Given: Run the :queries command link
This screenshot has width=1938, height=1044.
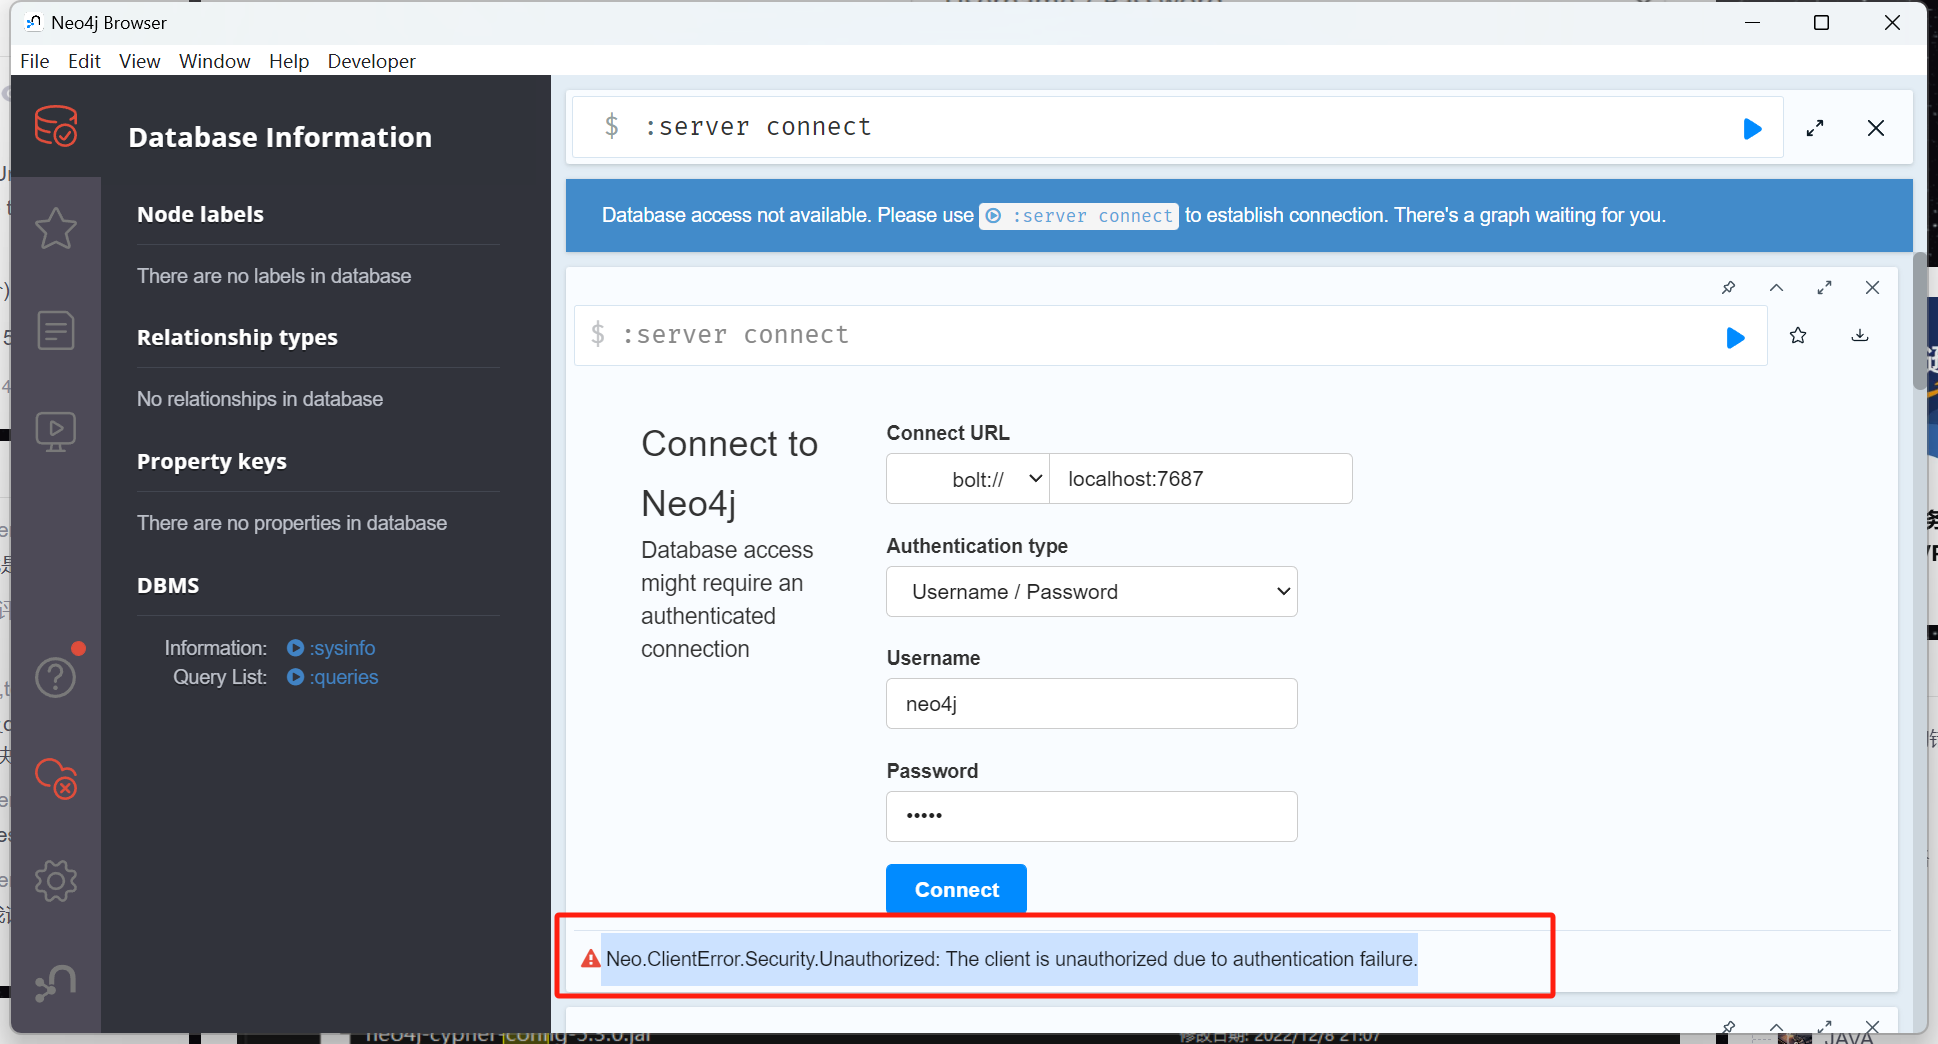Looking at the screenshot, I should click(333, 677).
